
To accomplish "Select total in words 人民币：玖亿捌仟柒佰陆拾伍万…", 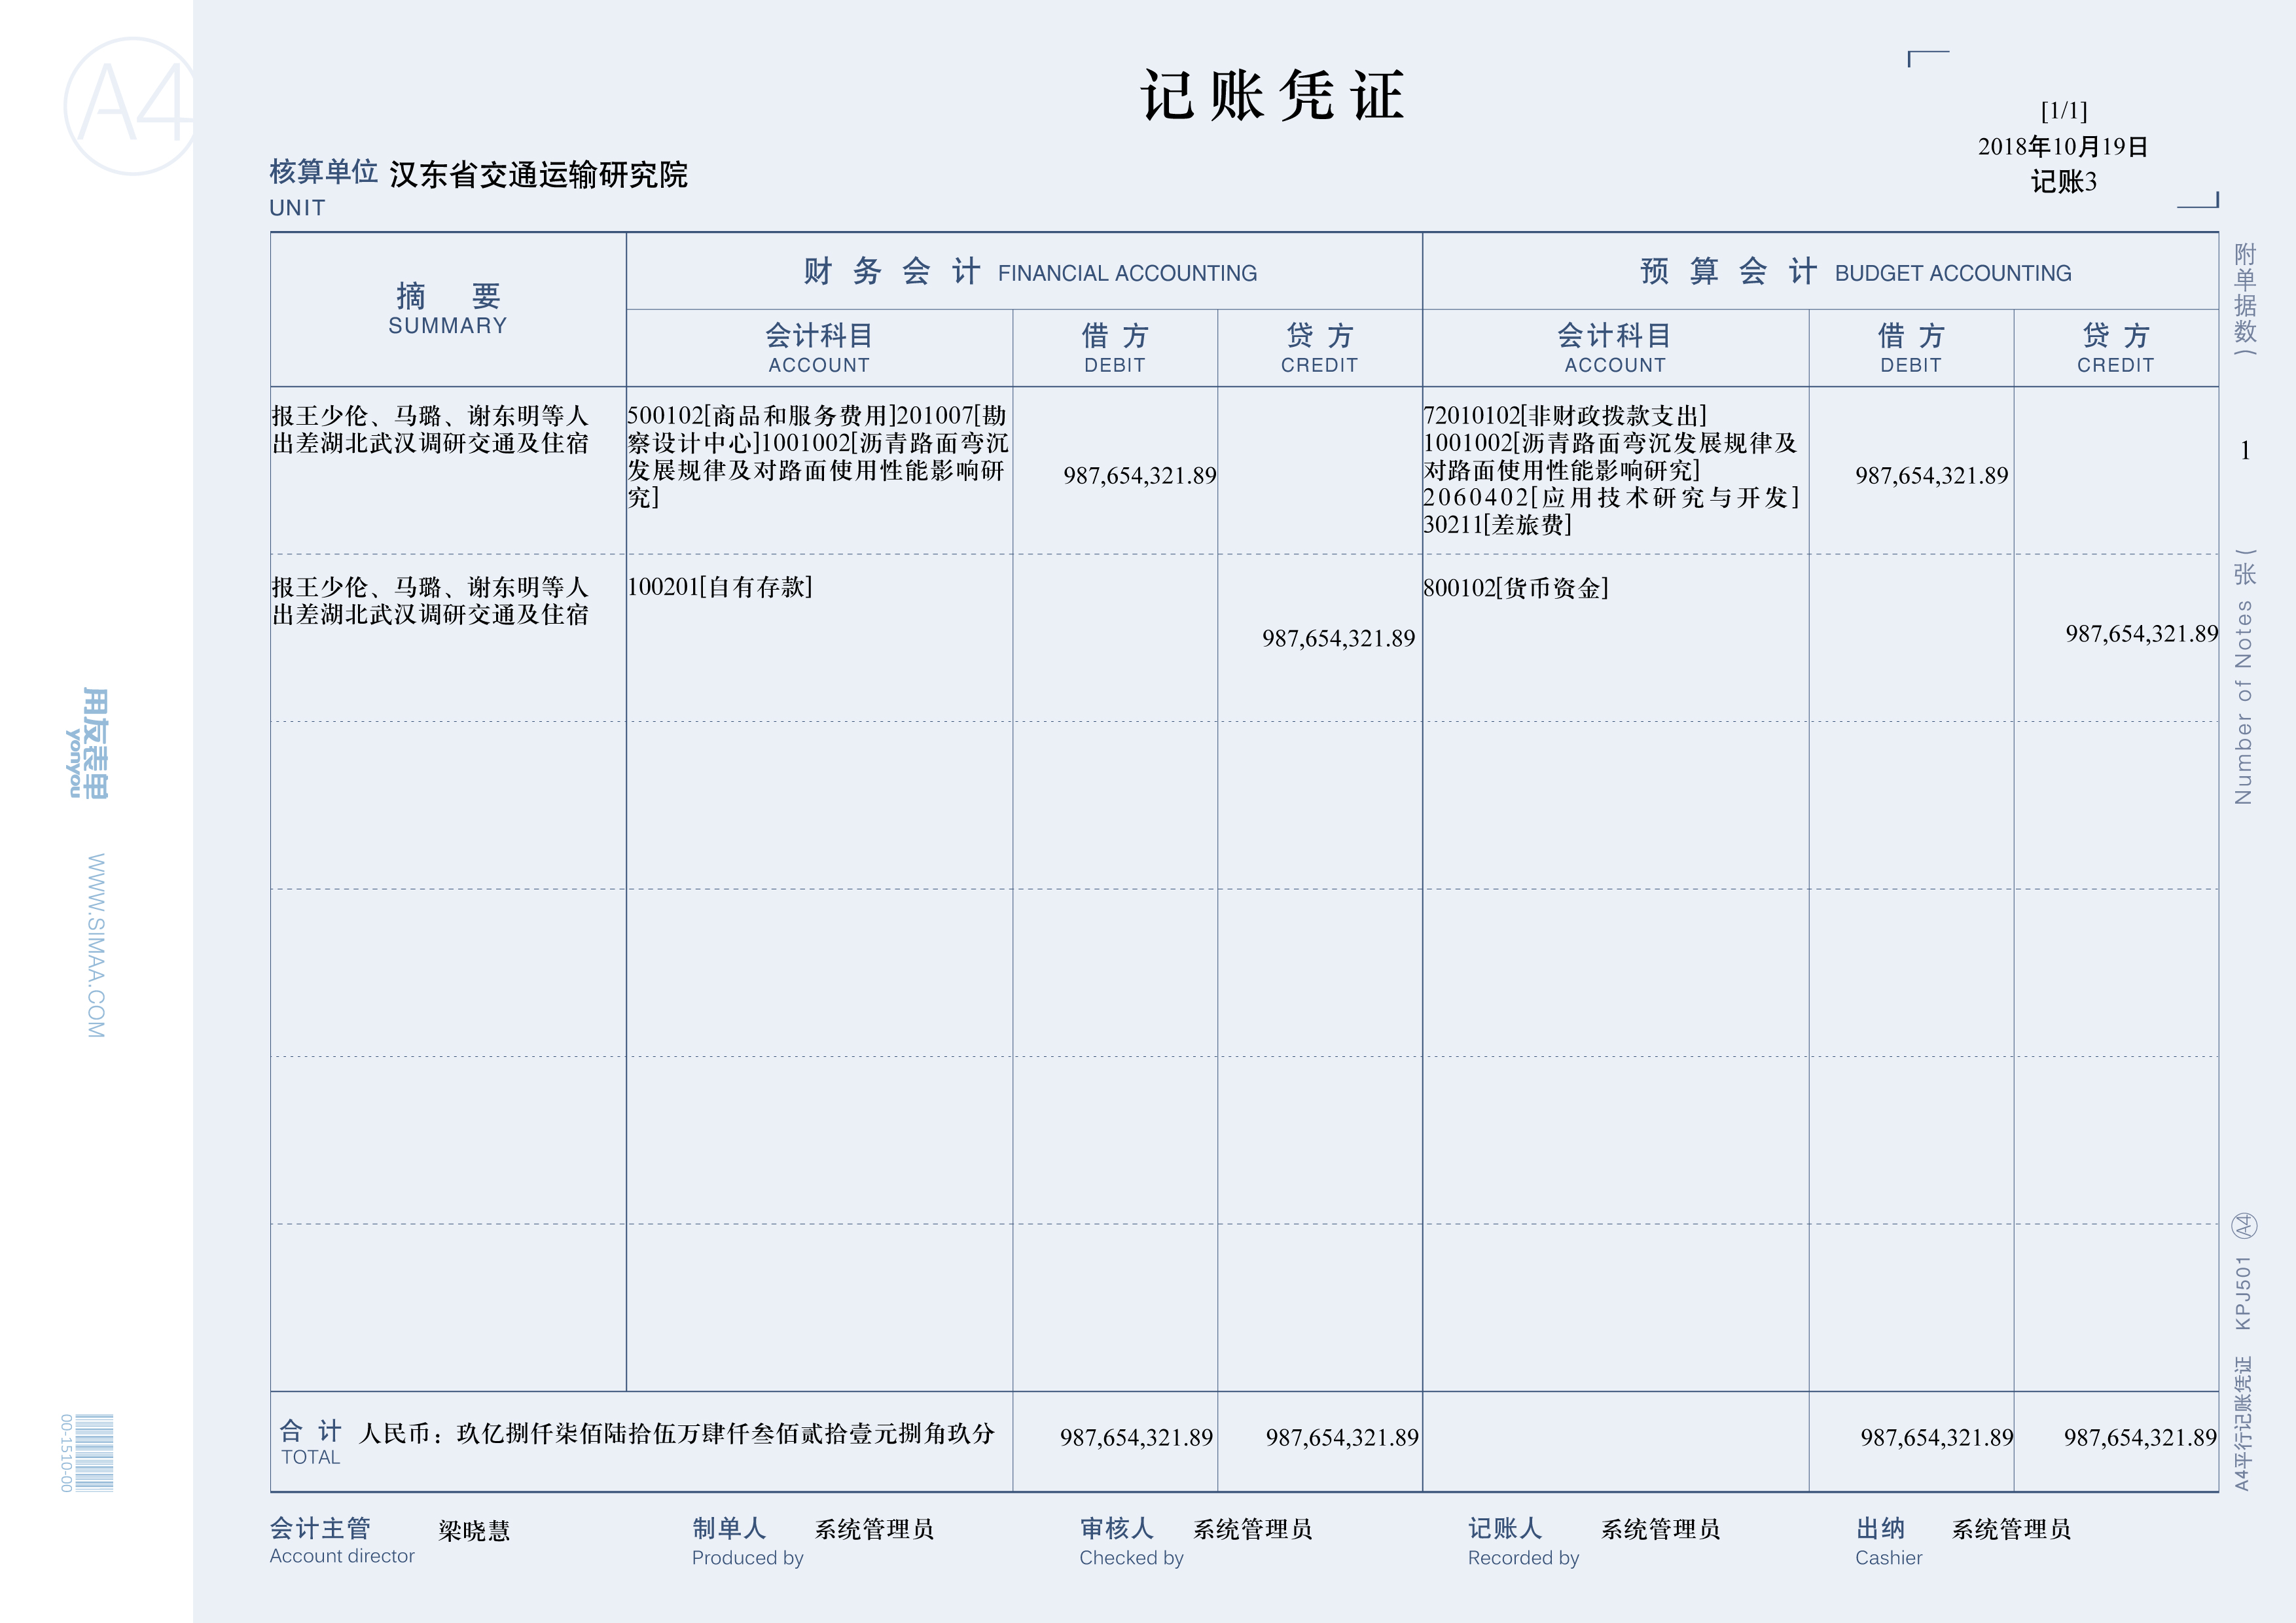I will (x=677, y=1434).
